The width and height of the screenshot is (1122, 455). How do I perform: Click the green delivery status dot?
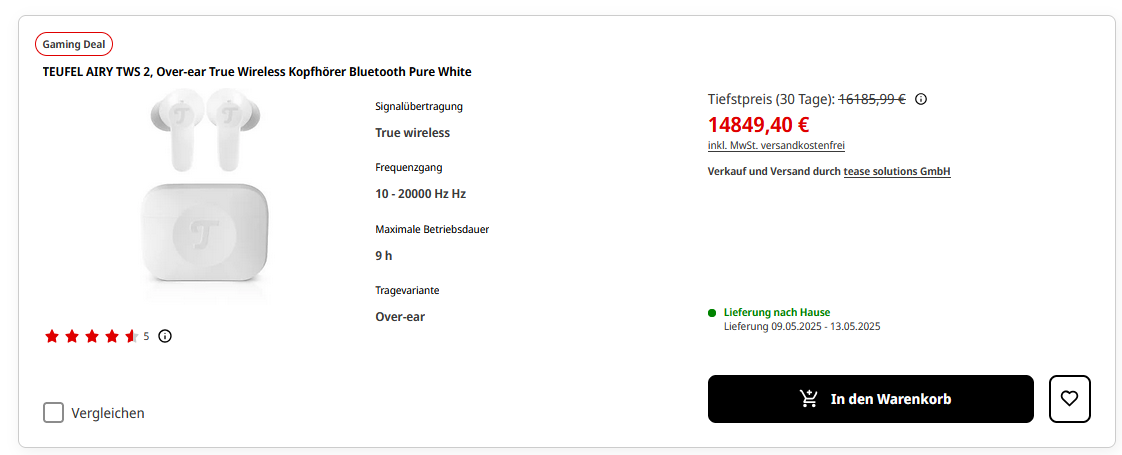(x=712, y=313)
